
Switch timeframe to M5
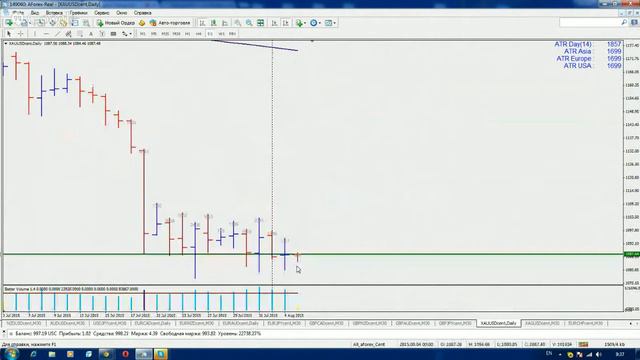click(x=153, y=34)
